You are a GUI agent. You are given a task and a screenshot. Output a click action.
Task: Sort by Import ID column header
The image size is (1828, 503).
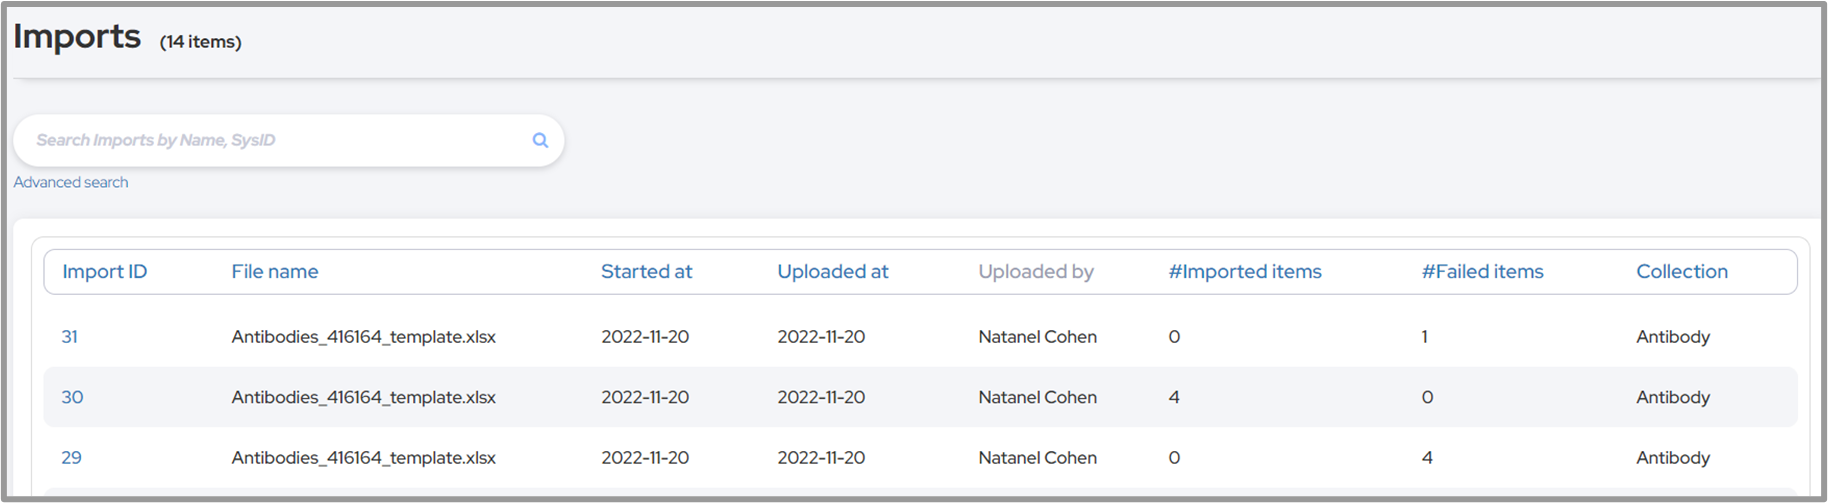click(x=104, y=271)
